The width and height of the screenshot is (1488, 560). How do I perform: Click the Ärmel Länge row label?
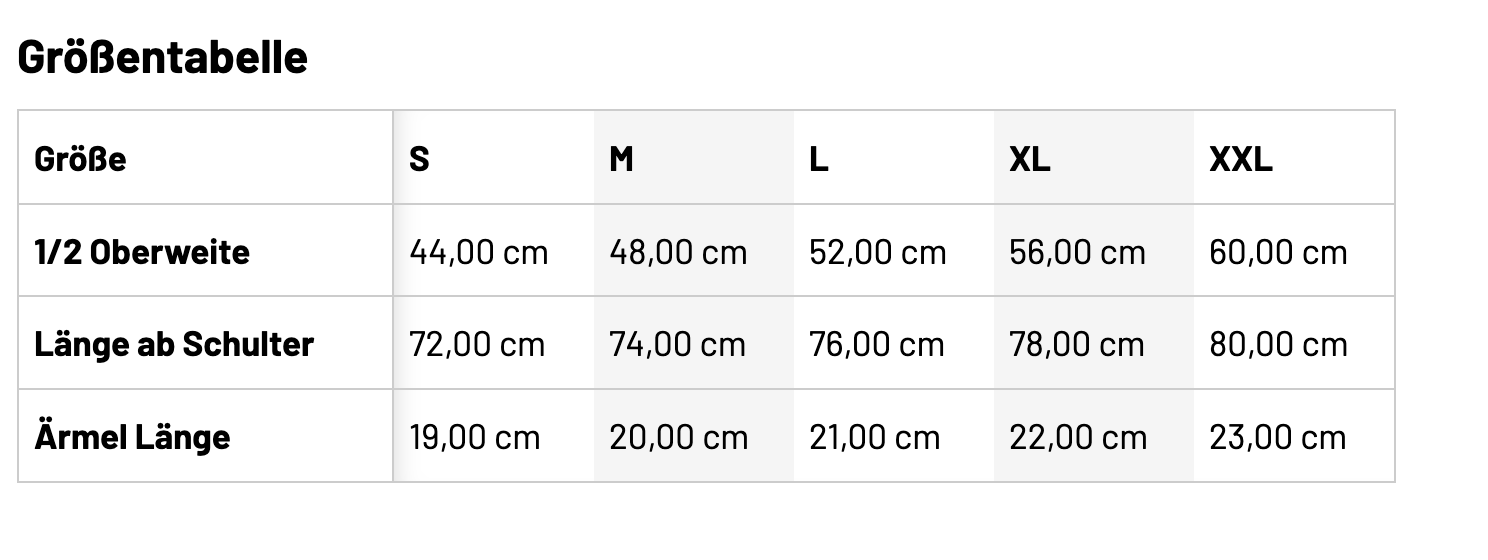pyautogui.click(x=132, y=437)
